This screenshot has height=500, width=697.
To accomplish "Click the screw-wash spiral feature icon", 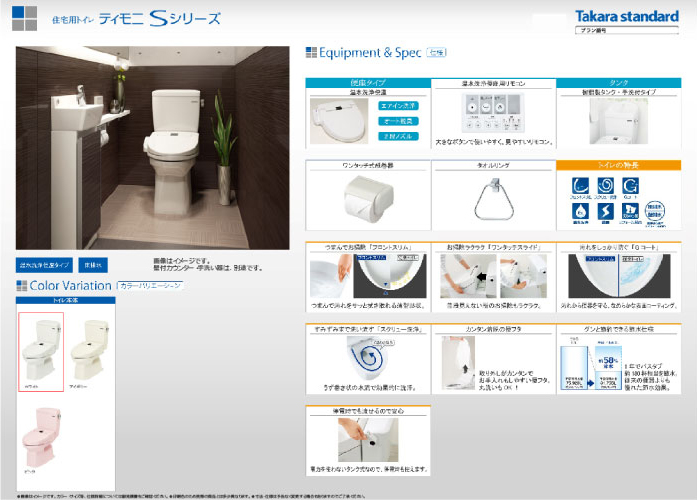I will pos(605,186).
